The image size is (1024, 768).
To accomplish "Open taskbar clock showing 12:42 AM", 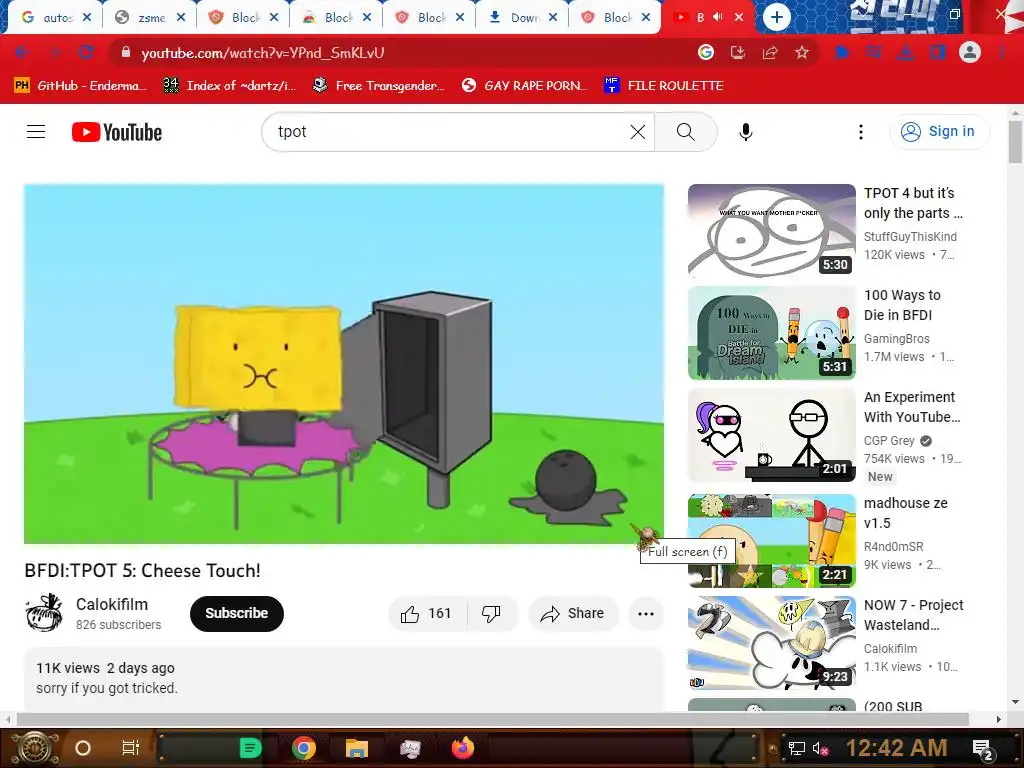I will tap(896, 748).
